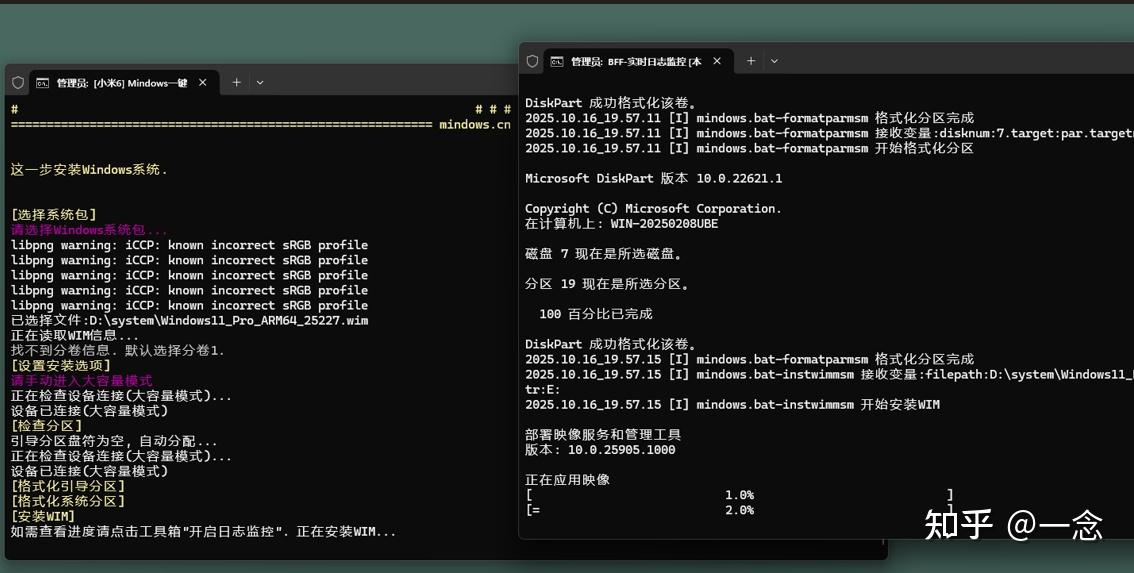Click the 分区 19 现在是所选分区 line
This screenshot has height=573, width=1134.
point(607,284)
